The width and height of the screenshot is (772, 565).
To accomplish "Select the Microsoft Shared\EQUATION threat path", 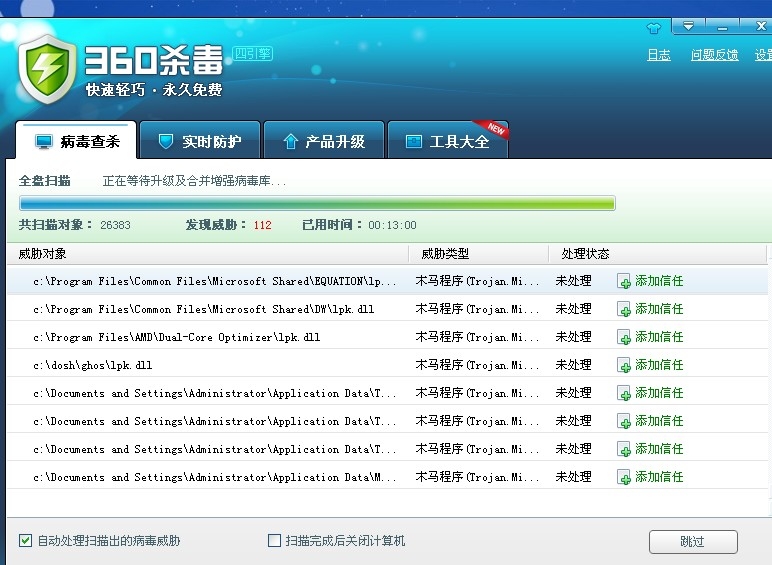I will 215,282.
